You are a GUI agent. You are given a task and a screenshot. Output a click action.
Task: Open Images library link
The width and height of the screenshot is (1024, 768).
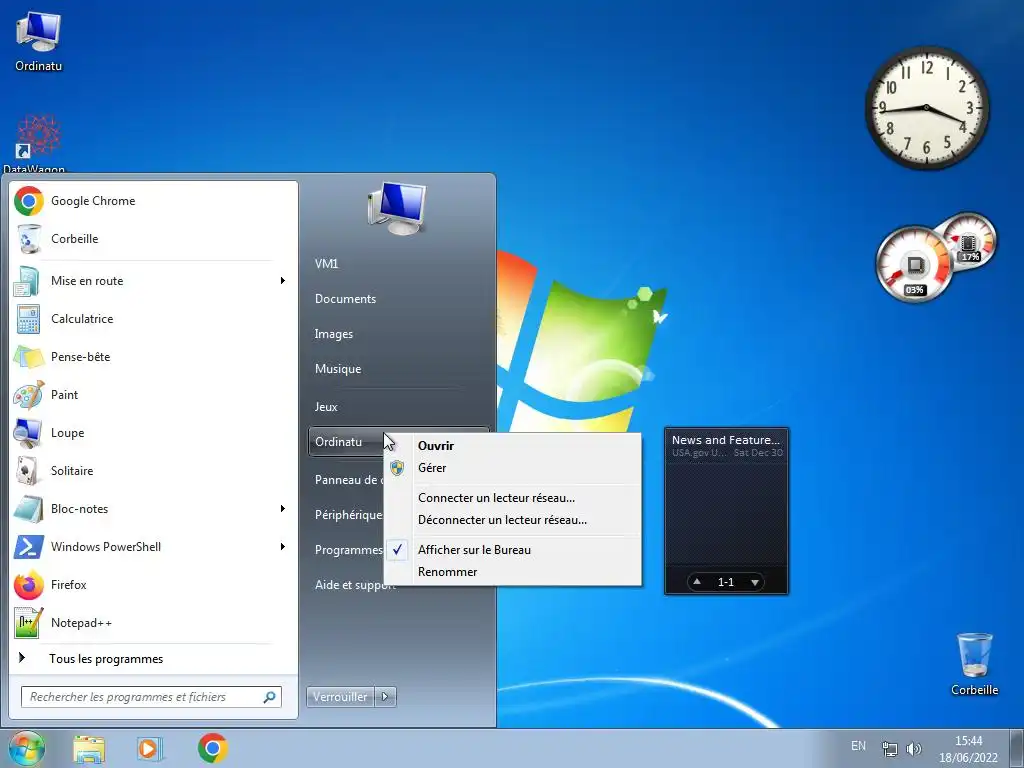pyautogui.click(x=334, y=334)
